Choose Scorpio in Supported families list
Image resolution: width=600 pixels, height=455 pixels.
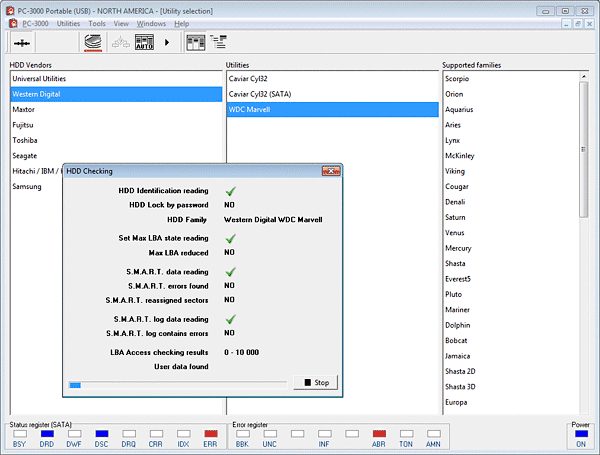[458, 78]
